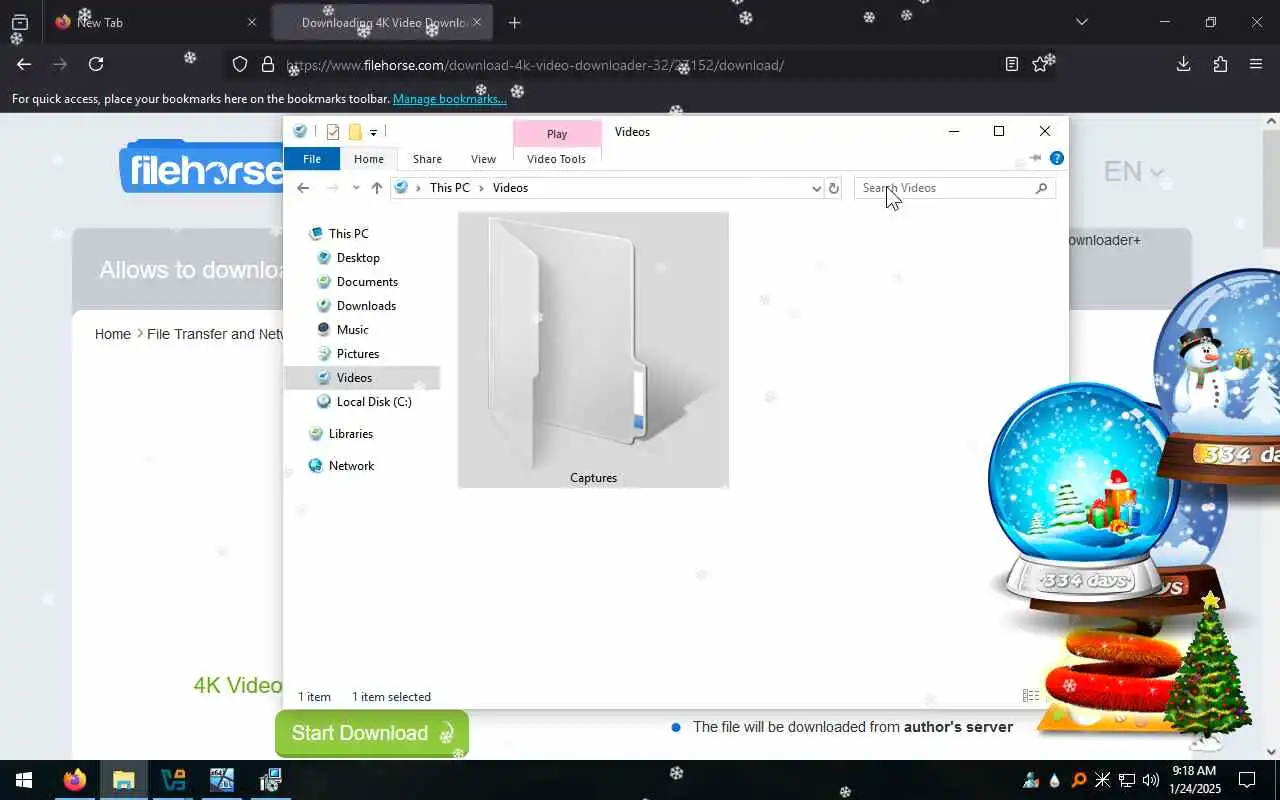Switch to the Share ribbon tab
1280x800 pixels.
pyautogui.click(x=427, y=159)
